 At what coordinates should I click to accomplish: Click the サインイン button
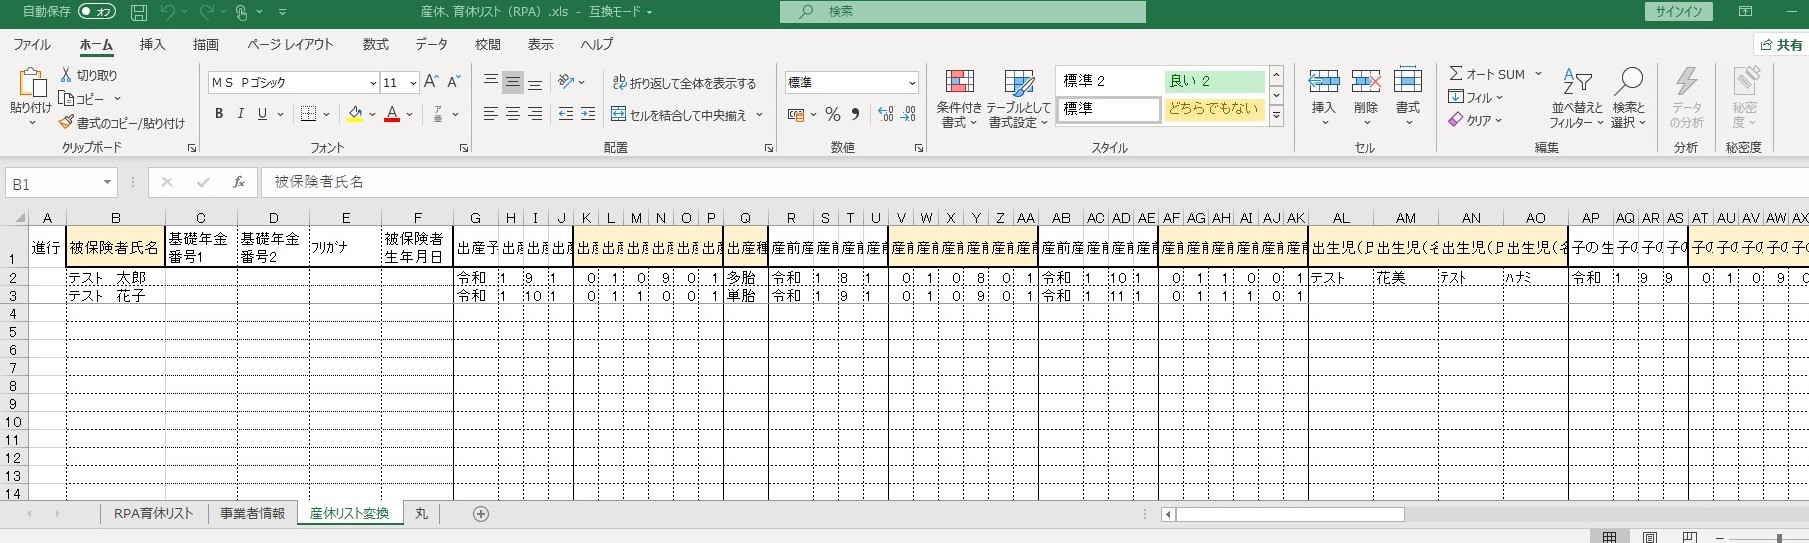click(x=1678, y=12)
